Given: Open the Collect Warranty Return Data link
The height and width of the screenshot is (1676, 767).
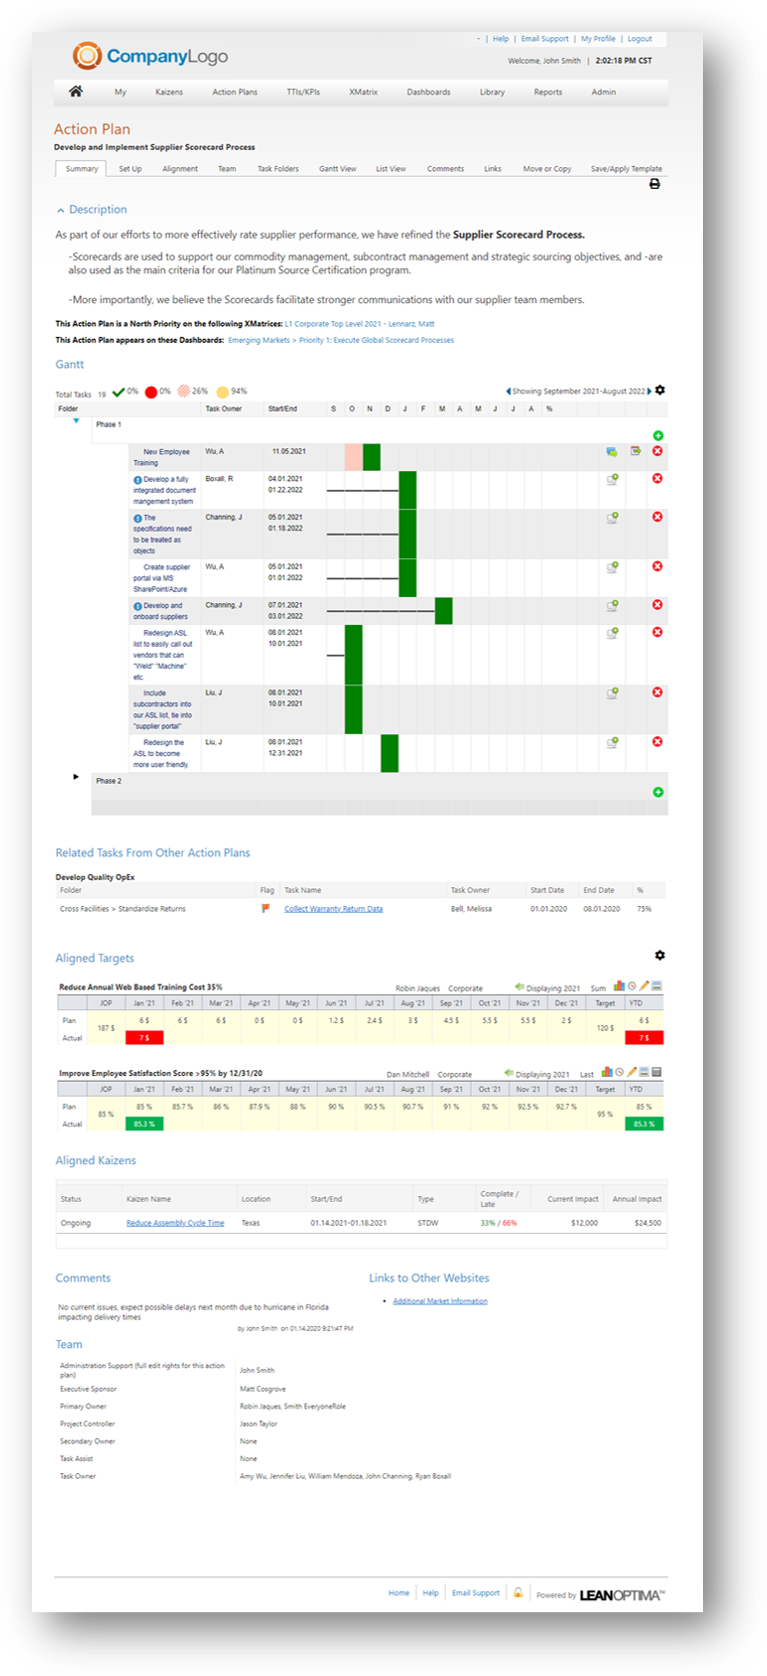Looking at the screenshot, I should [333, 909].
